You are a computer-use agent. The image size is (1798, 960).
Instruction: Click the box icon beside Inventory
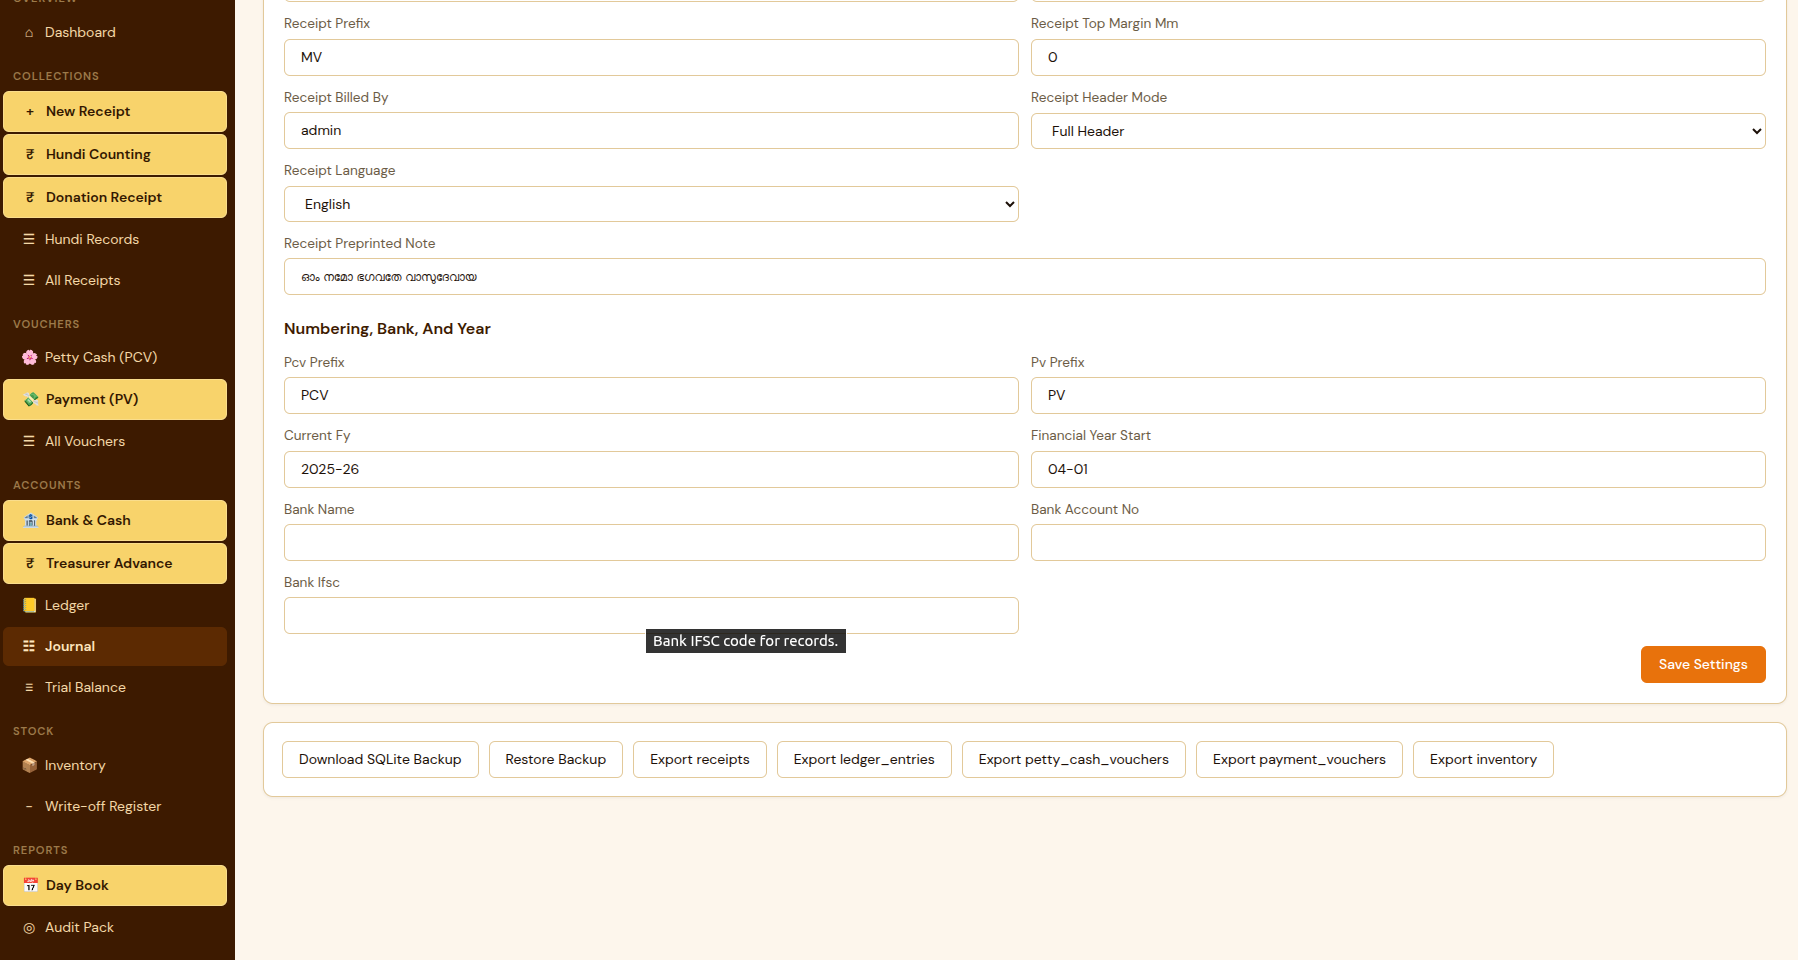click(x=30, y=766)
